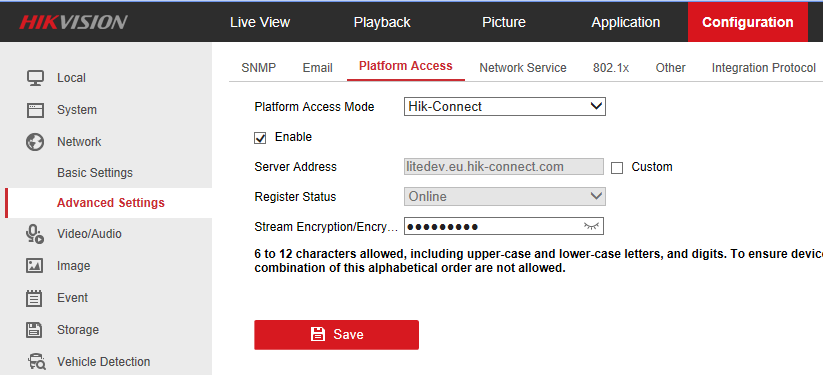This screenshot has height=375, width=823.
Task: Open System settings label
Action: coord(77,110)
